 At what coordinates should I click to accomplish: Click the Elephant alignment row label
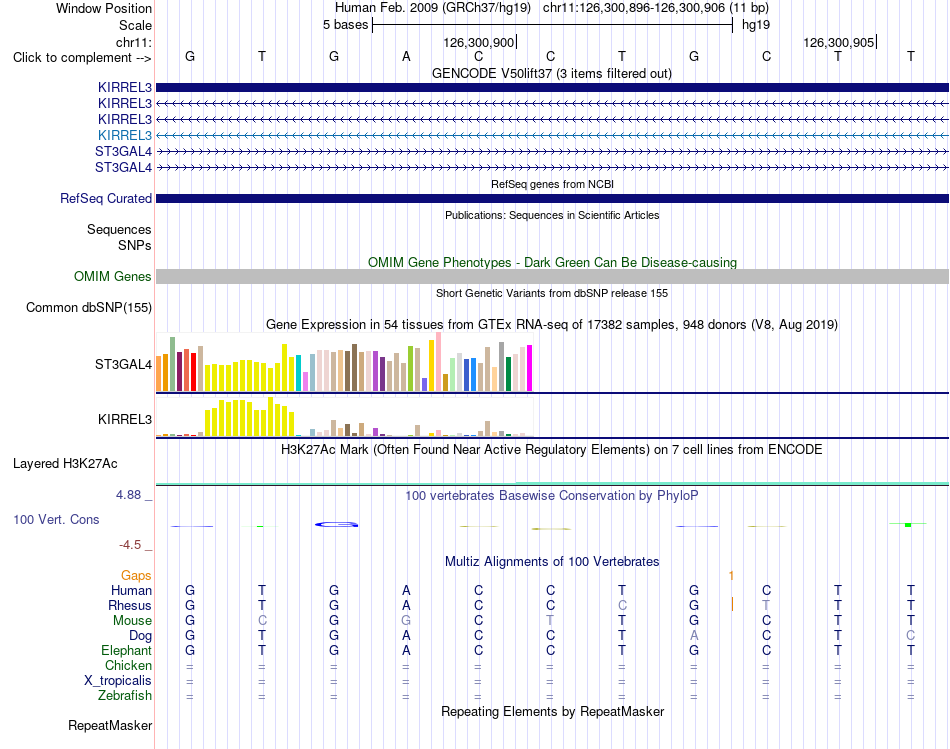coord(127,650)
